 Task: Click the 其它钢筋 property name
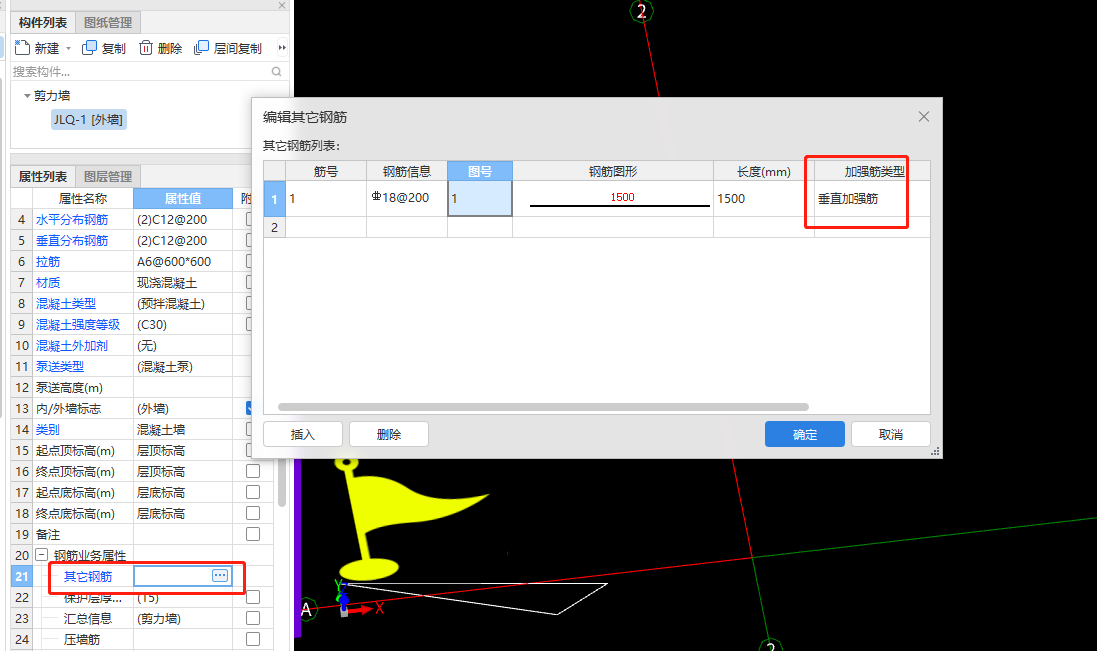click(88, 576)
